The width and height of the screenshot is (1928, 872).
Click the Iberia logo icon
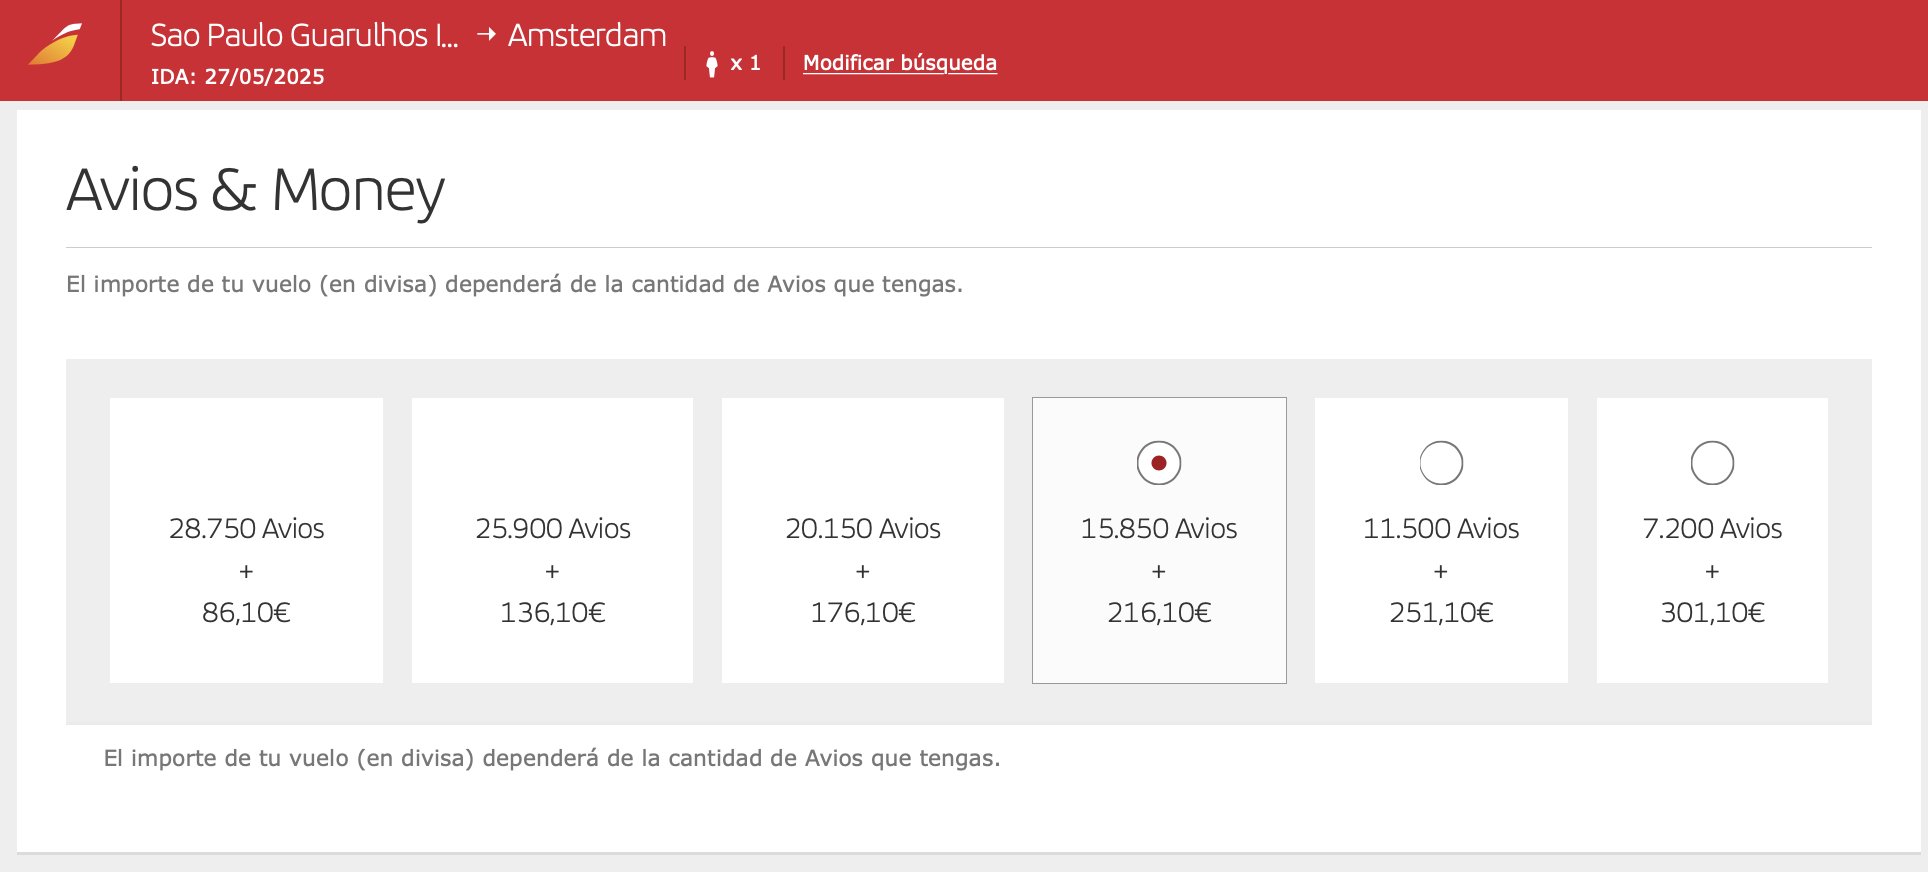coord(55,45)
